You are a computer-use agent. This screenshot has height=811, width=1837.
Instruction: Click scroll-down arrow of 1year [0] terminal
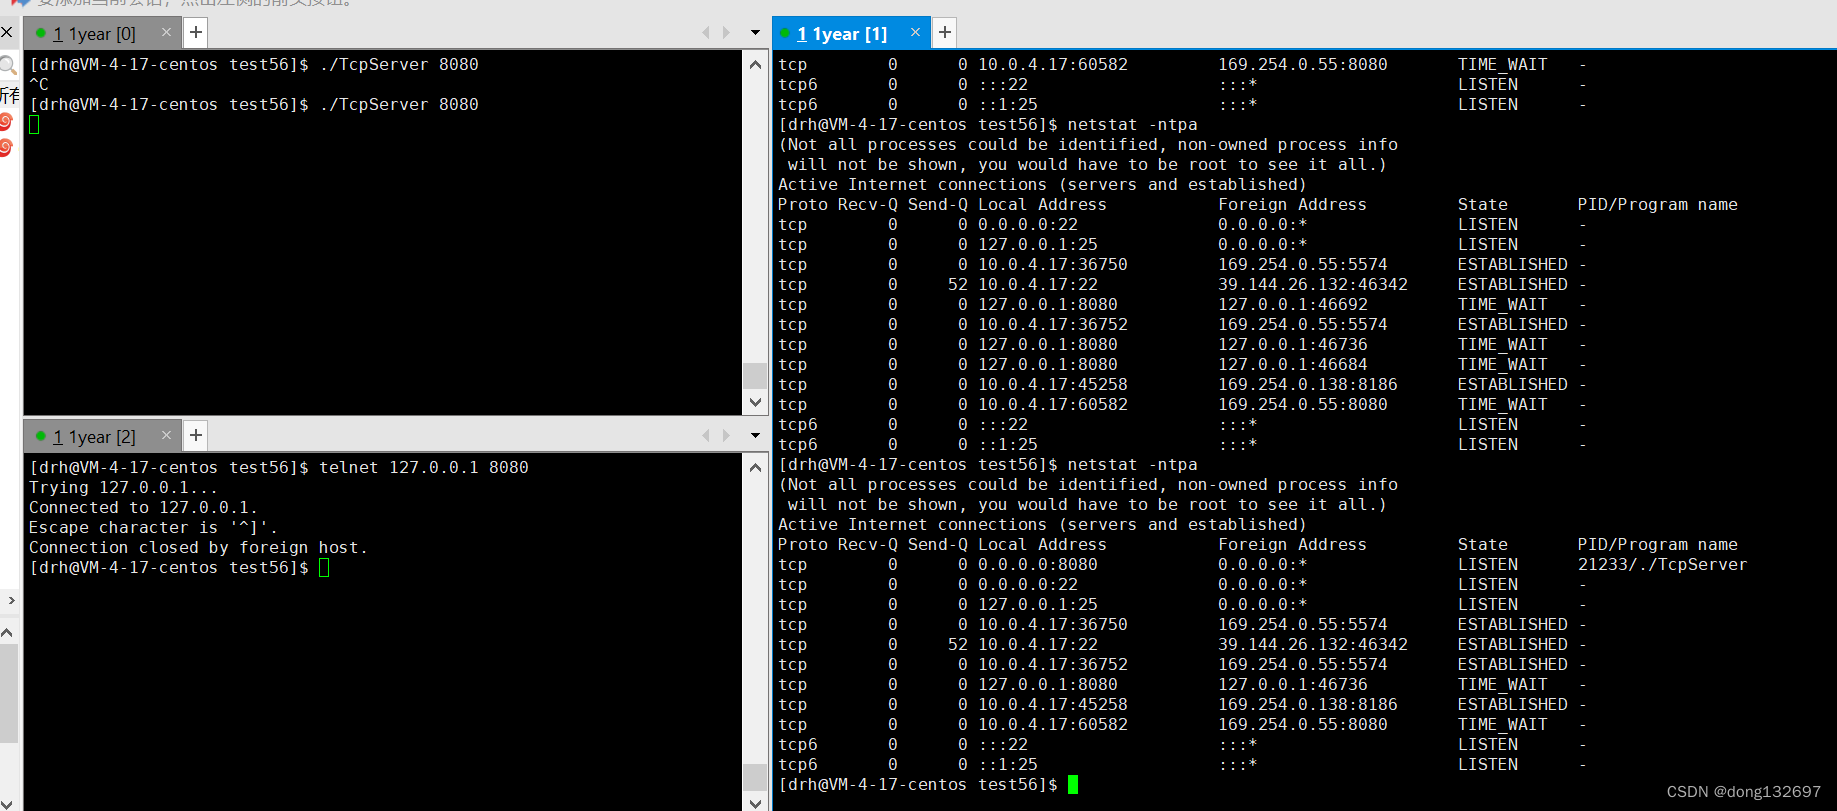click(755, 402)
